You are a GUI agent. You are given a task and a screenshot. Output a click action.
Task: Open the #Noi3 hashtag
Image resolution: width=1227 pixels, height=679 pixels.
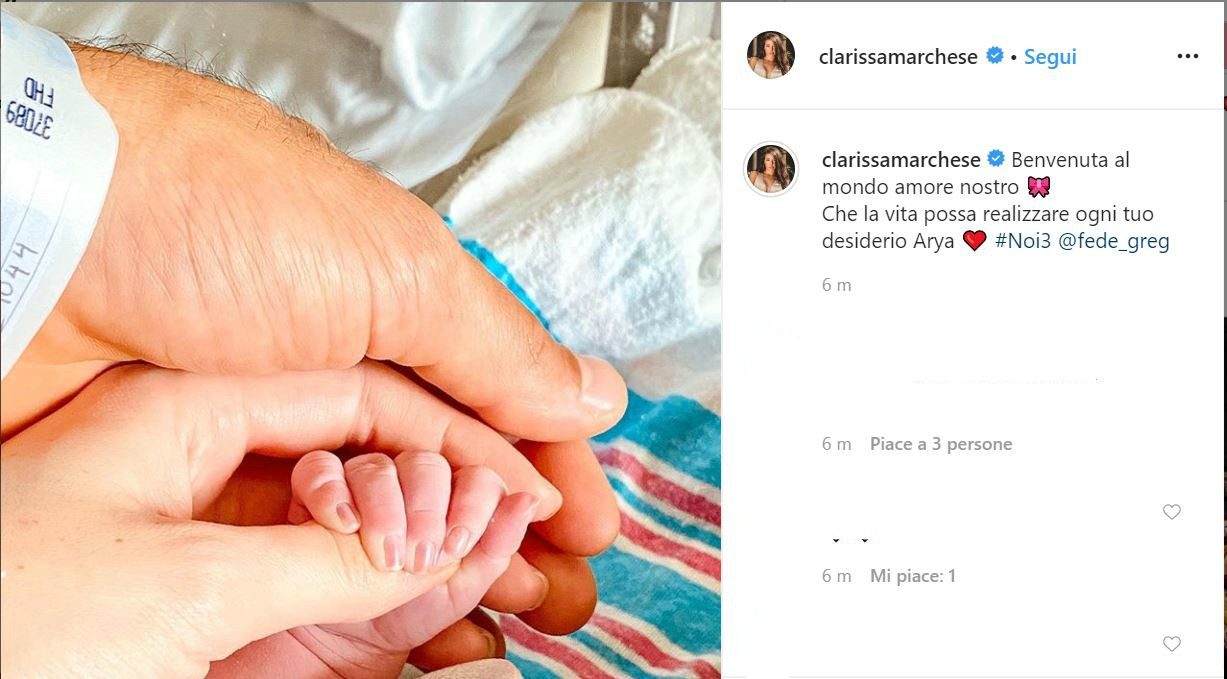coord(1023,241)
